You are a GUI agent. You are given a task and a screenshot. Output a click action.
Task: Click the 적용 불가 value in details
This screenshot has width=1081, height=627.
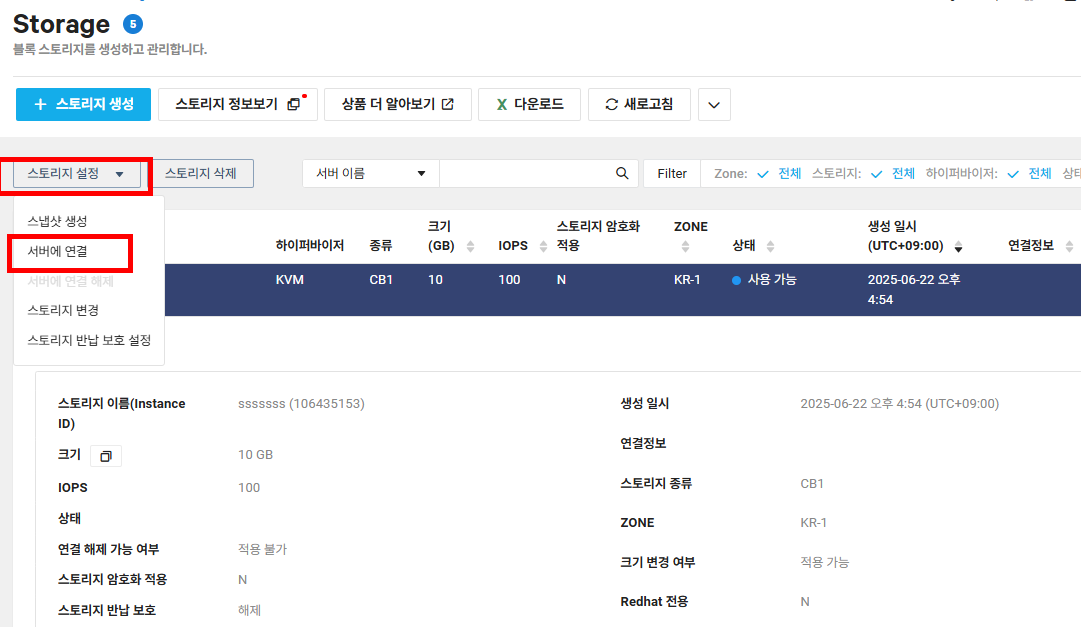(x=263, y=550)
